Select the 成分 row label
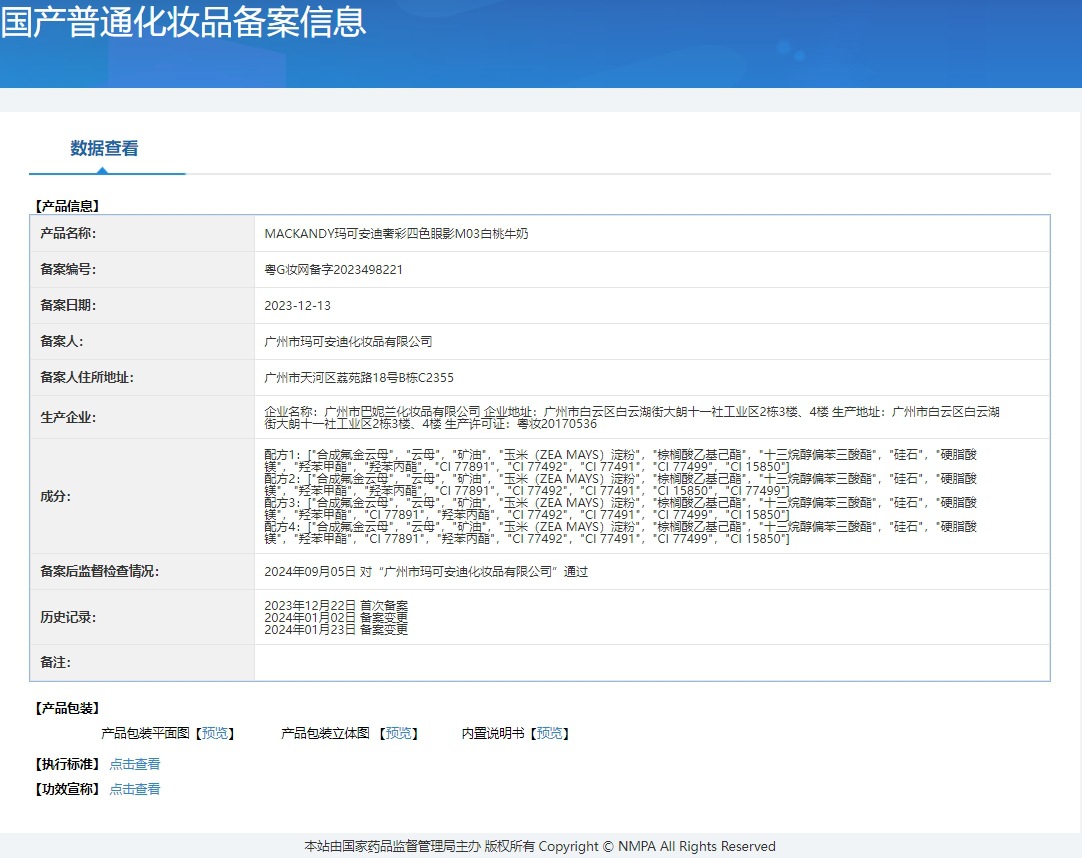The width and height of the screenshot is (1082, 858). (56, 496)
